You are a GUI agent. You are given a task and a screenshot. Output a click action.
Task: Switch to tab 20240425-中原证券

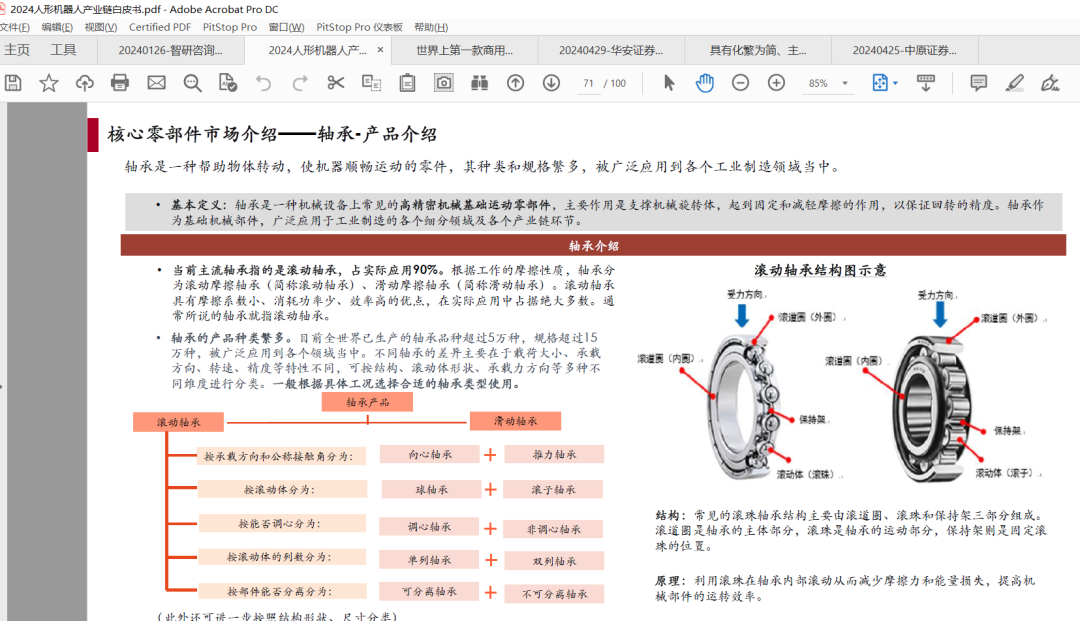904,50
